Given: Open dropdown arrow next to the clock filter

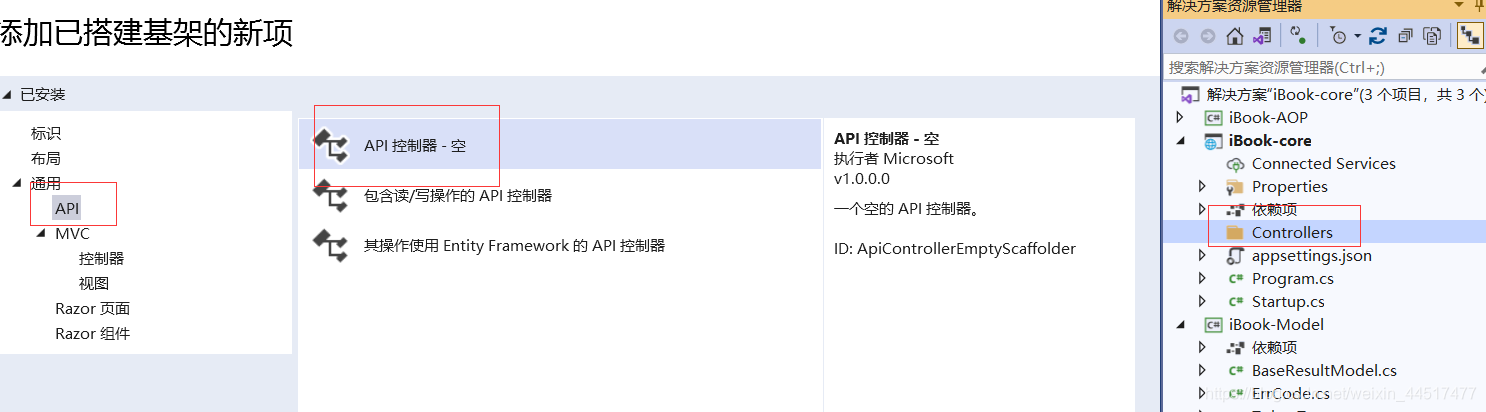Looking at the screenshot, I should (x=1358, y=37).
